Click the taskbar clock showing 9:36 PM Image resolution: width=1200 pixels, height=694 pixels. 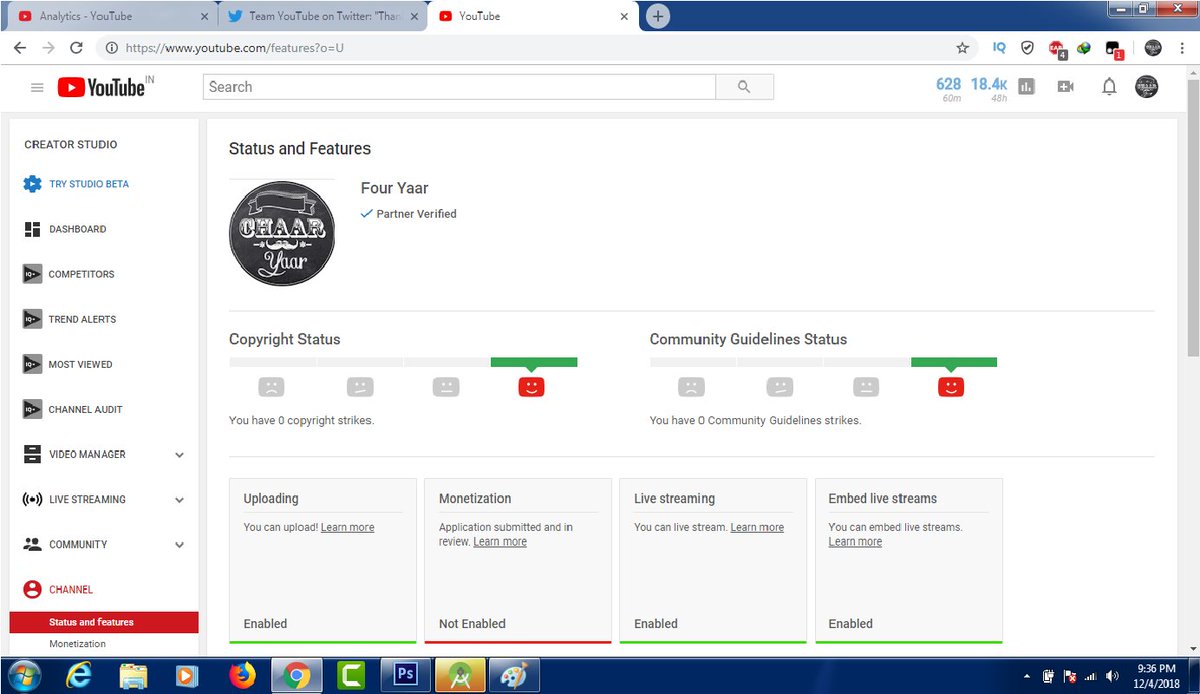point(1157,675)
